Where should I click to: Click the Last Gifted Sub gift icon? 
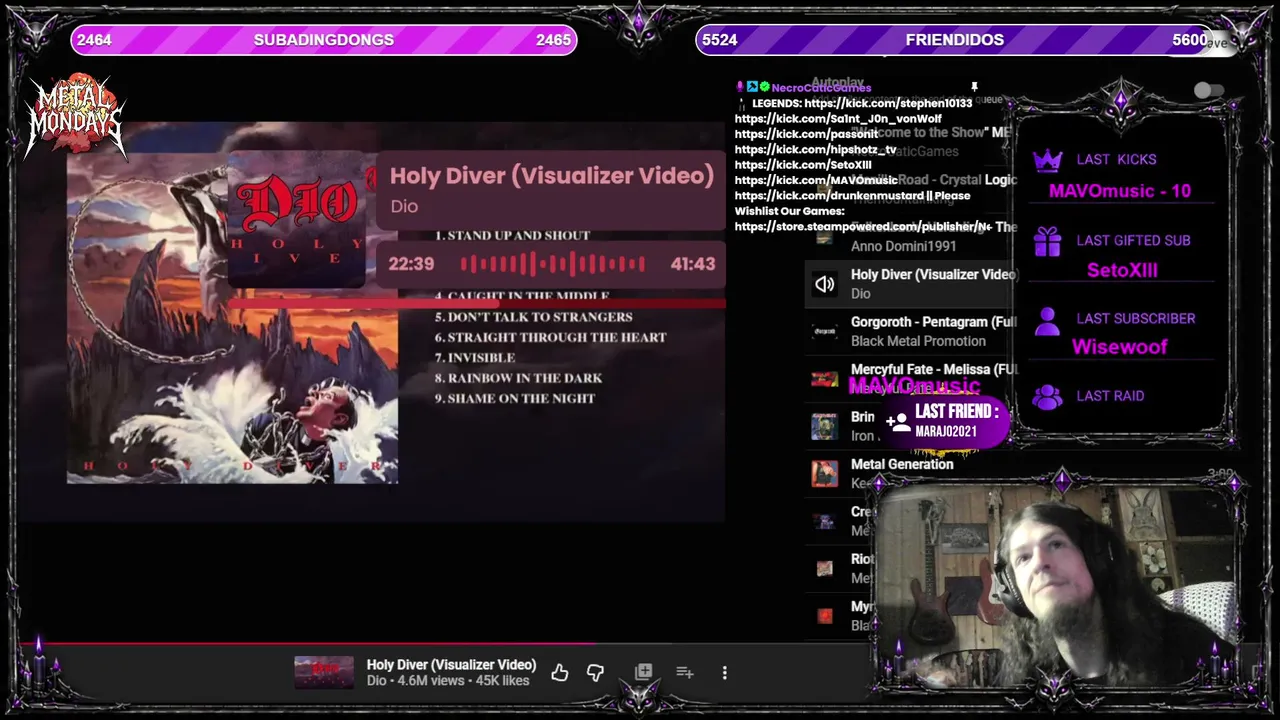(1047, 241)
